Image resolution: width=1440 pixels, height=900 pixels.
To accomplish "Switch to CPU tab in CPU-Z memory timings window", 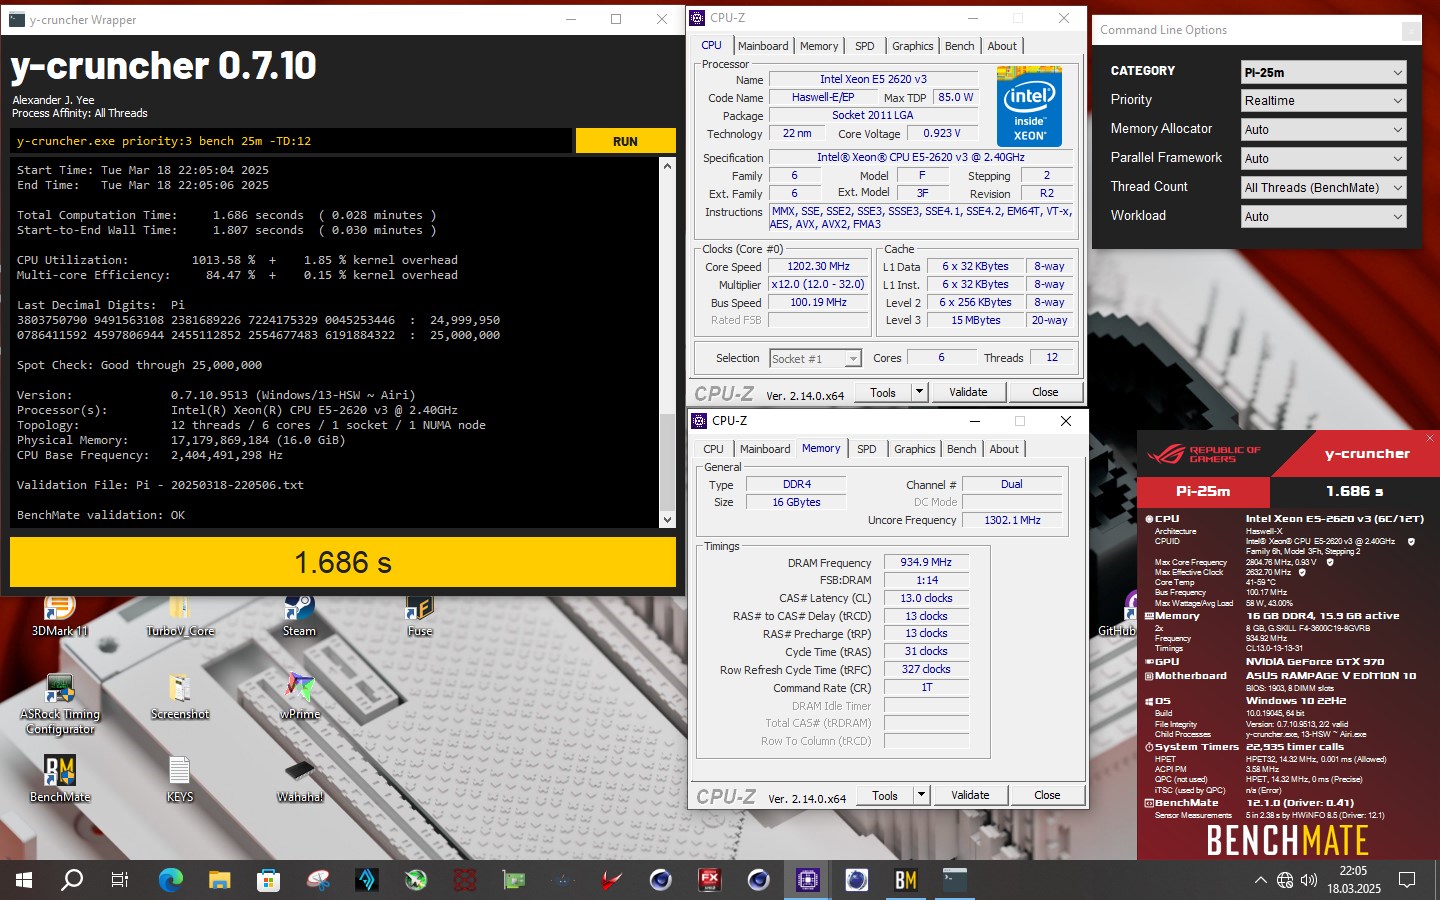I will click(713, 449).
